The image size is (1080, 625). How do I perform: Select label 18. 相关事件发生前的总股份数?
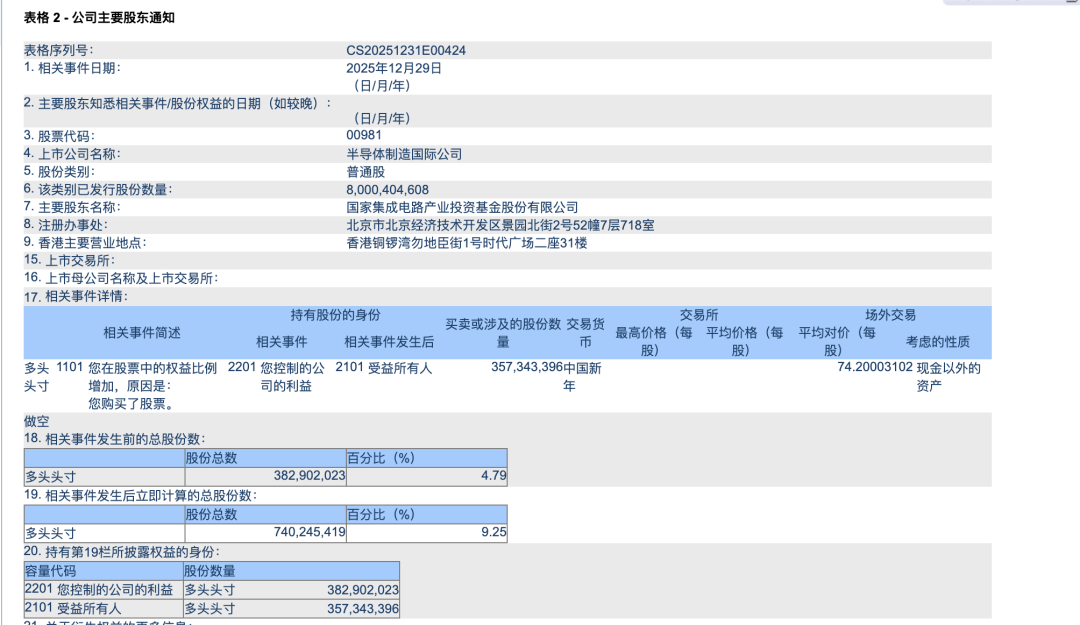tap(114, 439)
